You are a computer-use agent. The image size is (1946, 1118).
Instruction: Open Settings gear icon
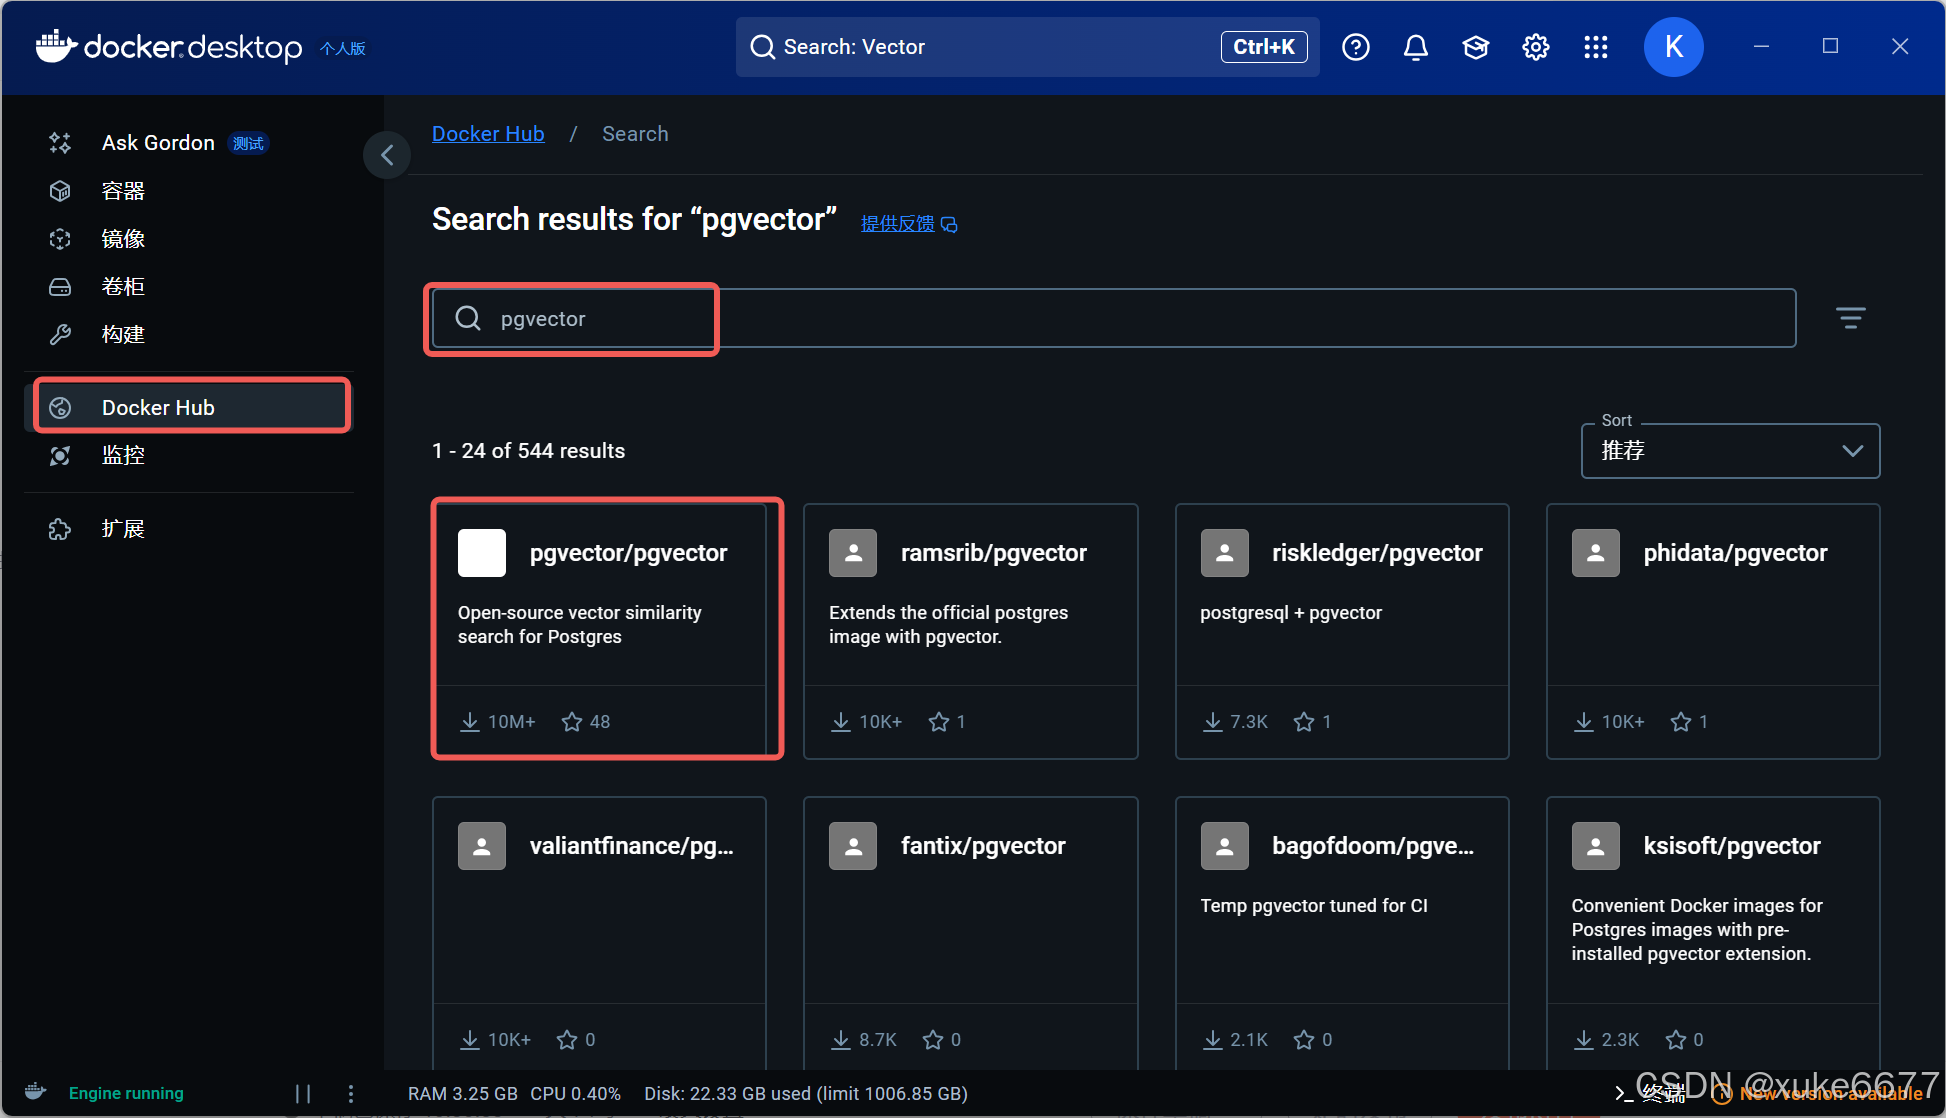pos(1536,47)
